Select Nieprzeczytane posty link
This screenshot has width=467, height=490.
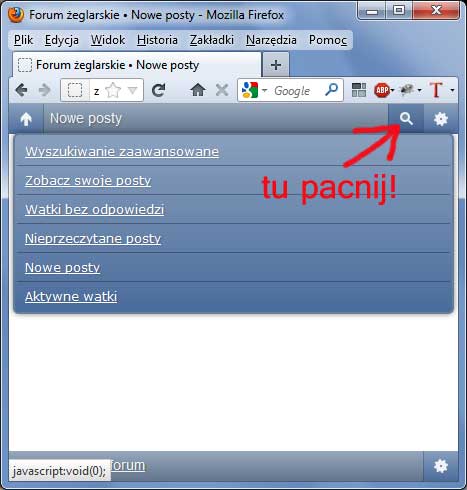tap(93, 239)
